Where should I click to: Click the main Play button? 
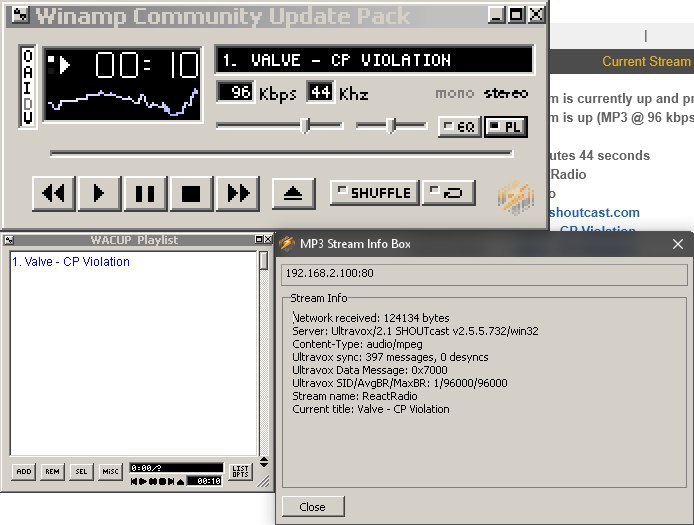tap(99, 193)
